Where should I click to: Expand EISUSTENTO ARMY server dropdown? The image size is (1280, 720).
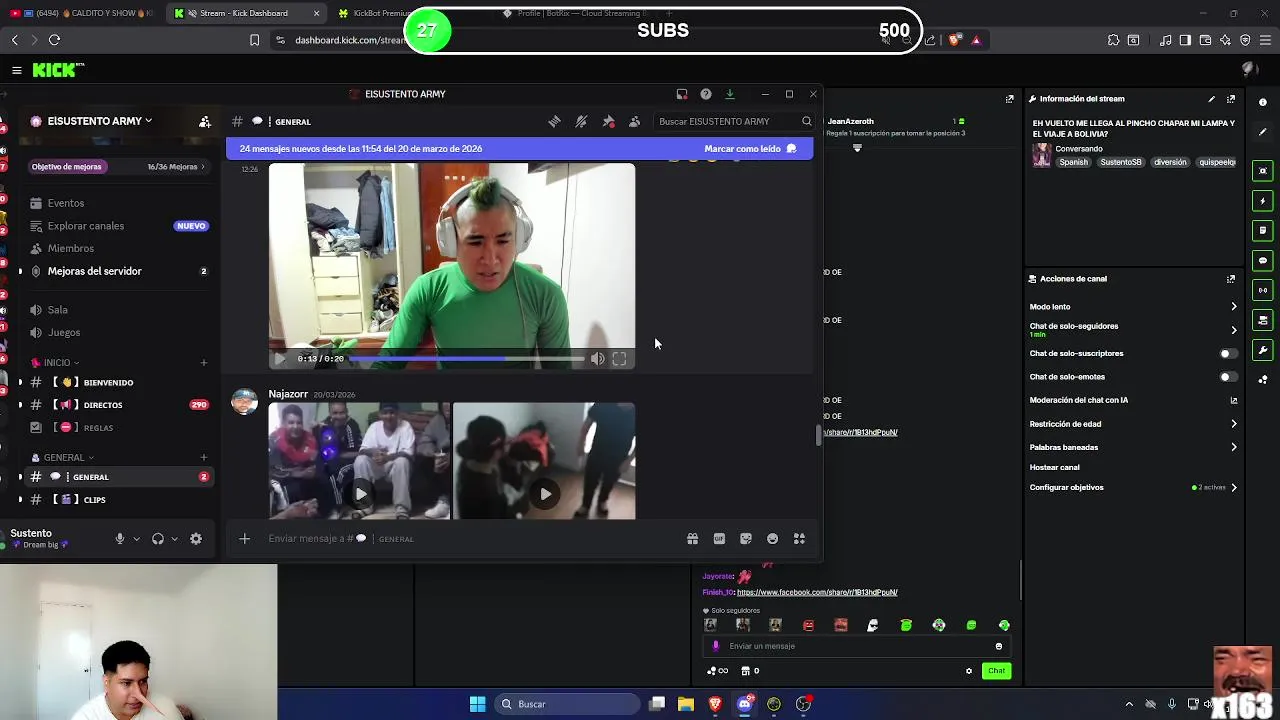tap(148, 121)
